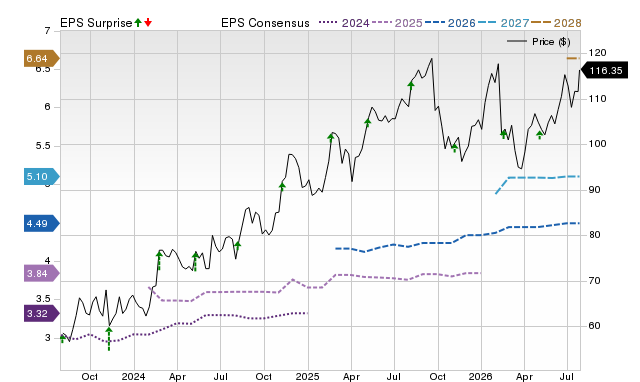Screen dimensions: 640x382
Task: Click the 3.32 EPS value tag
Action: tap(42, 314)
